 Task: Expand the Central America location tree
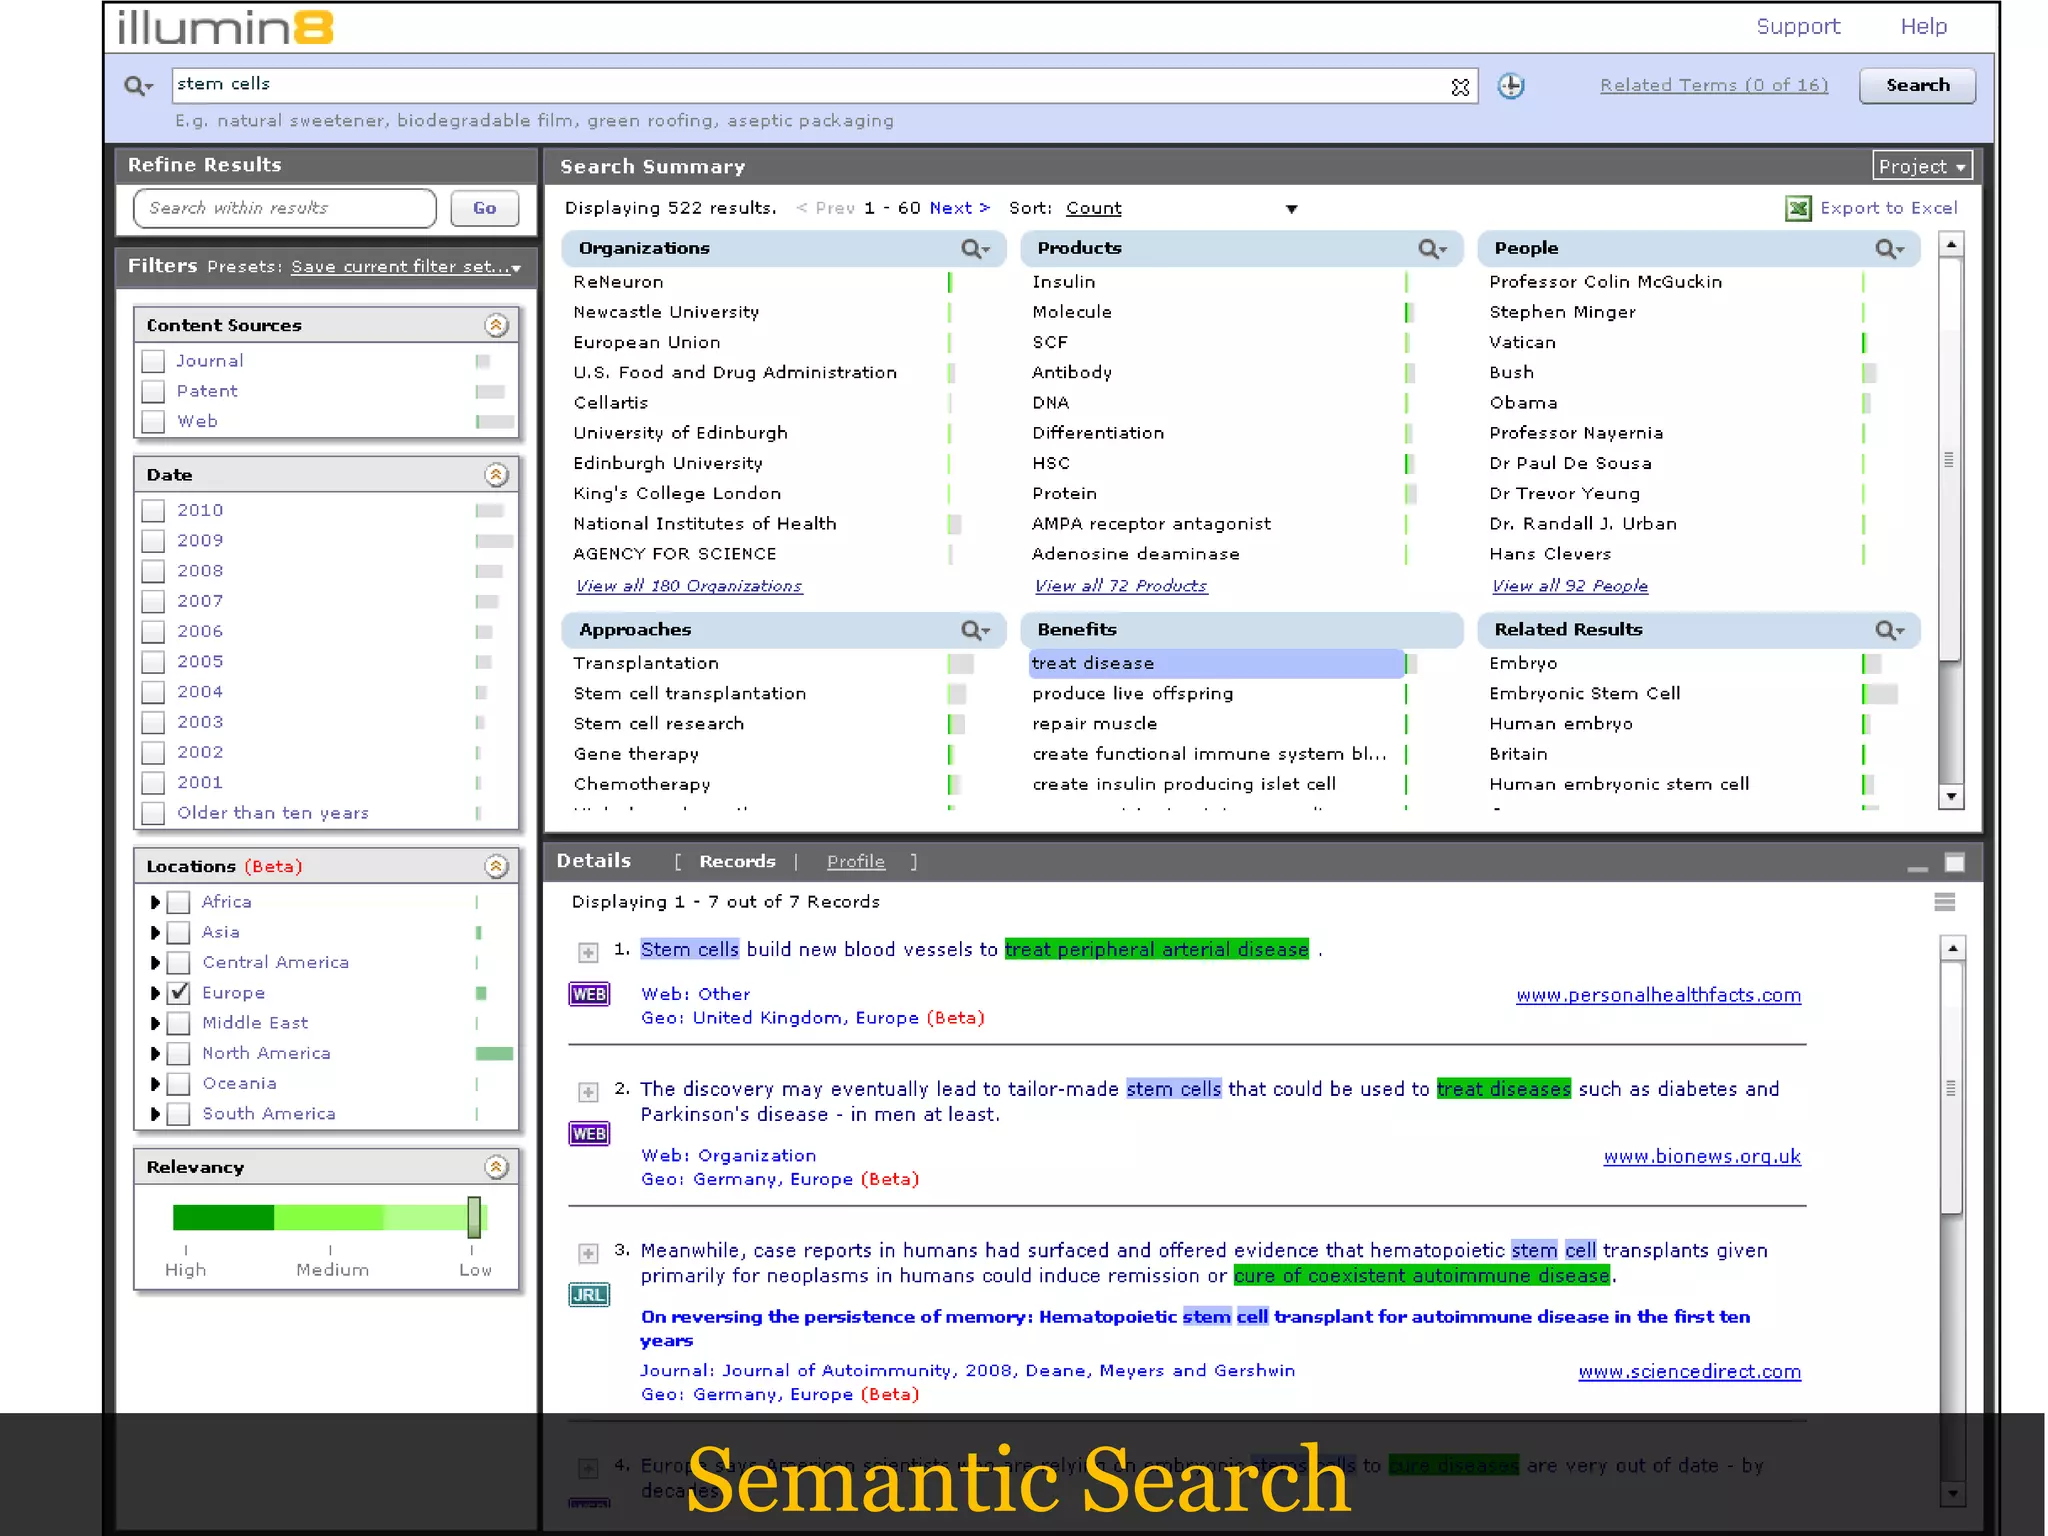click(x=155, y=962)
